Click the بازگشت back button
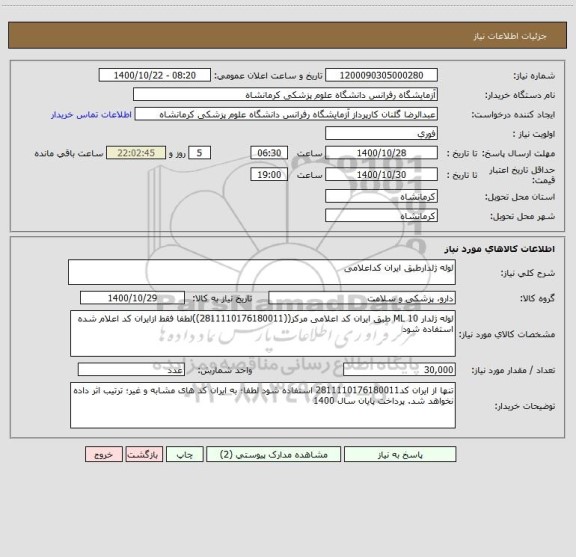This screenshot has height=557, width=576. point(144,454)
